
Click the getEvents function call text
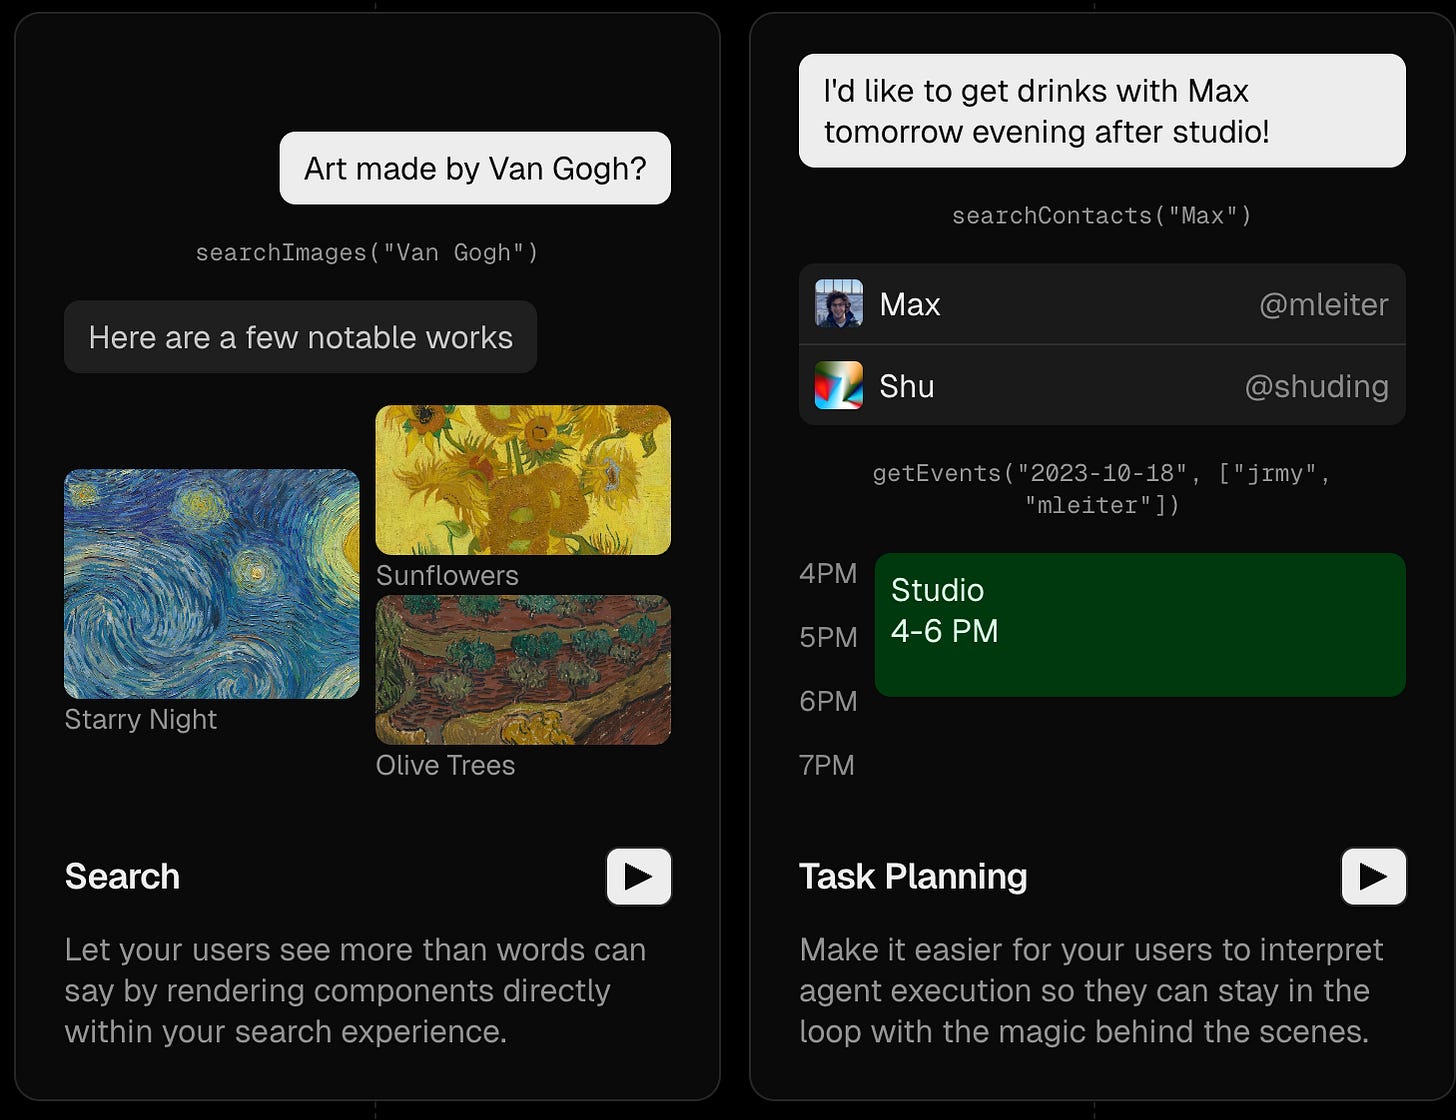click(x=1102, y=489)
